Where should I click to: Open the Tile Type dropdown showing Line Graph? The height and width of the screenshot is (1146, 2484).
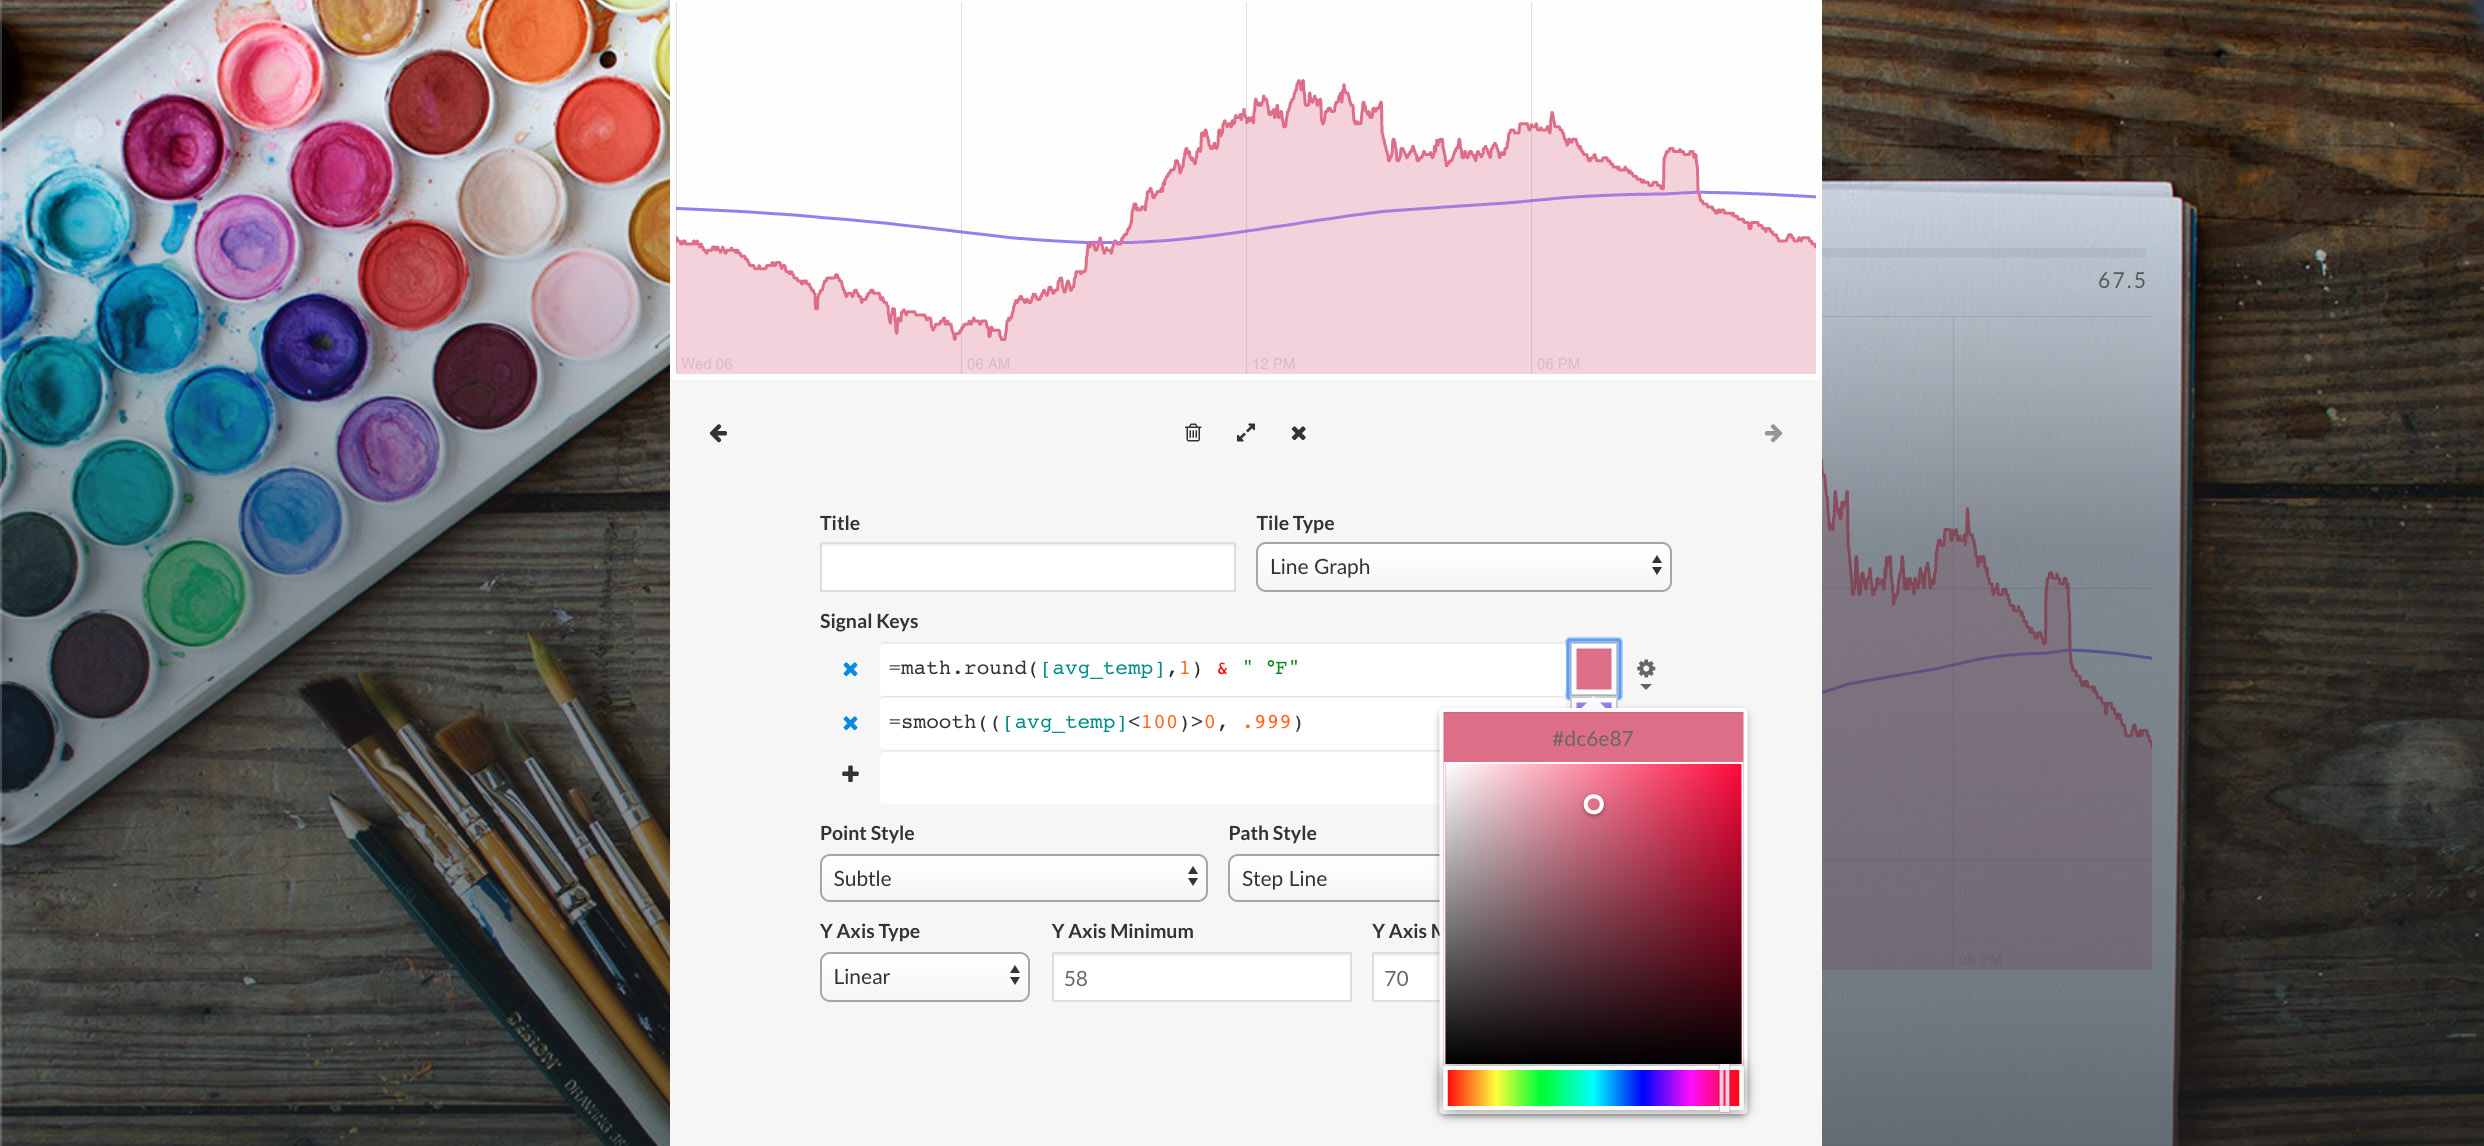coord(1462,566)
